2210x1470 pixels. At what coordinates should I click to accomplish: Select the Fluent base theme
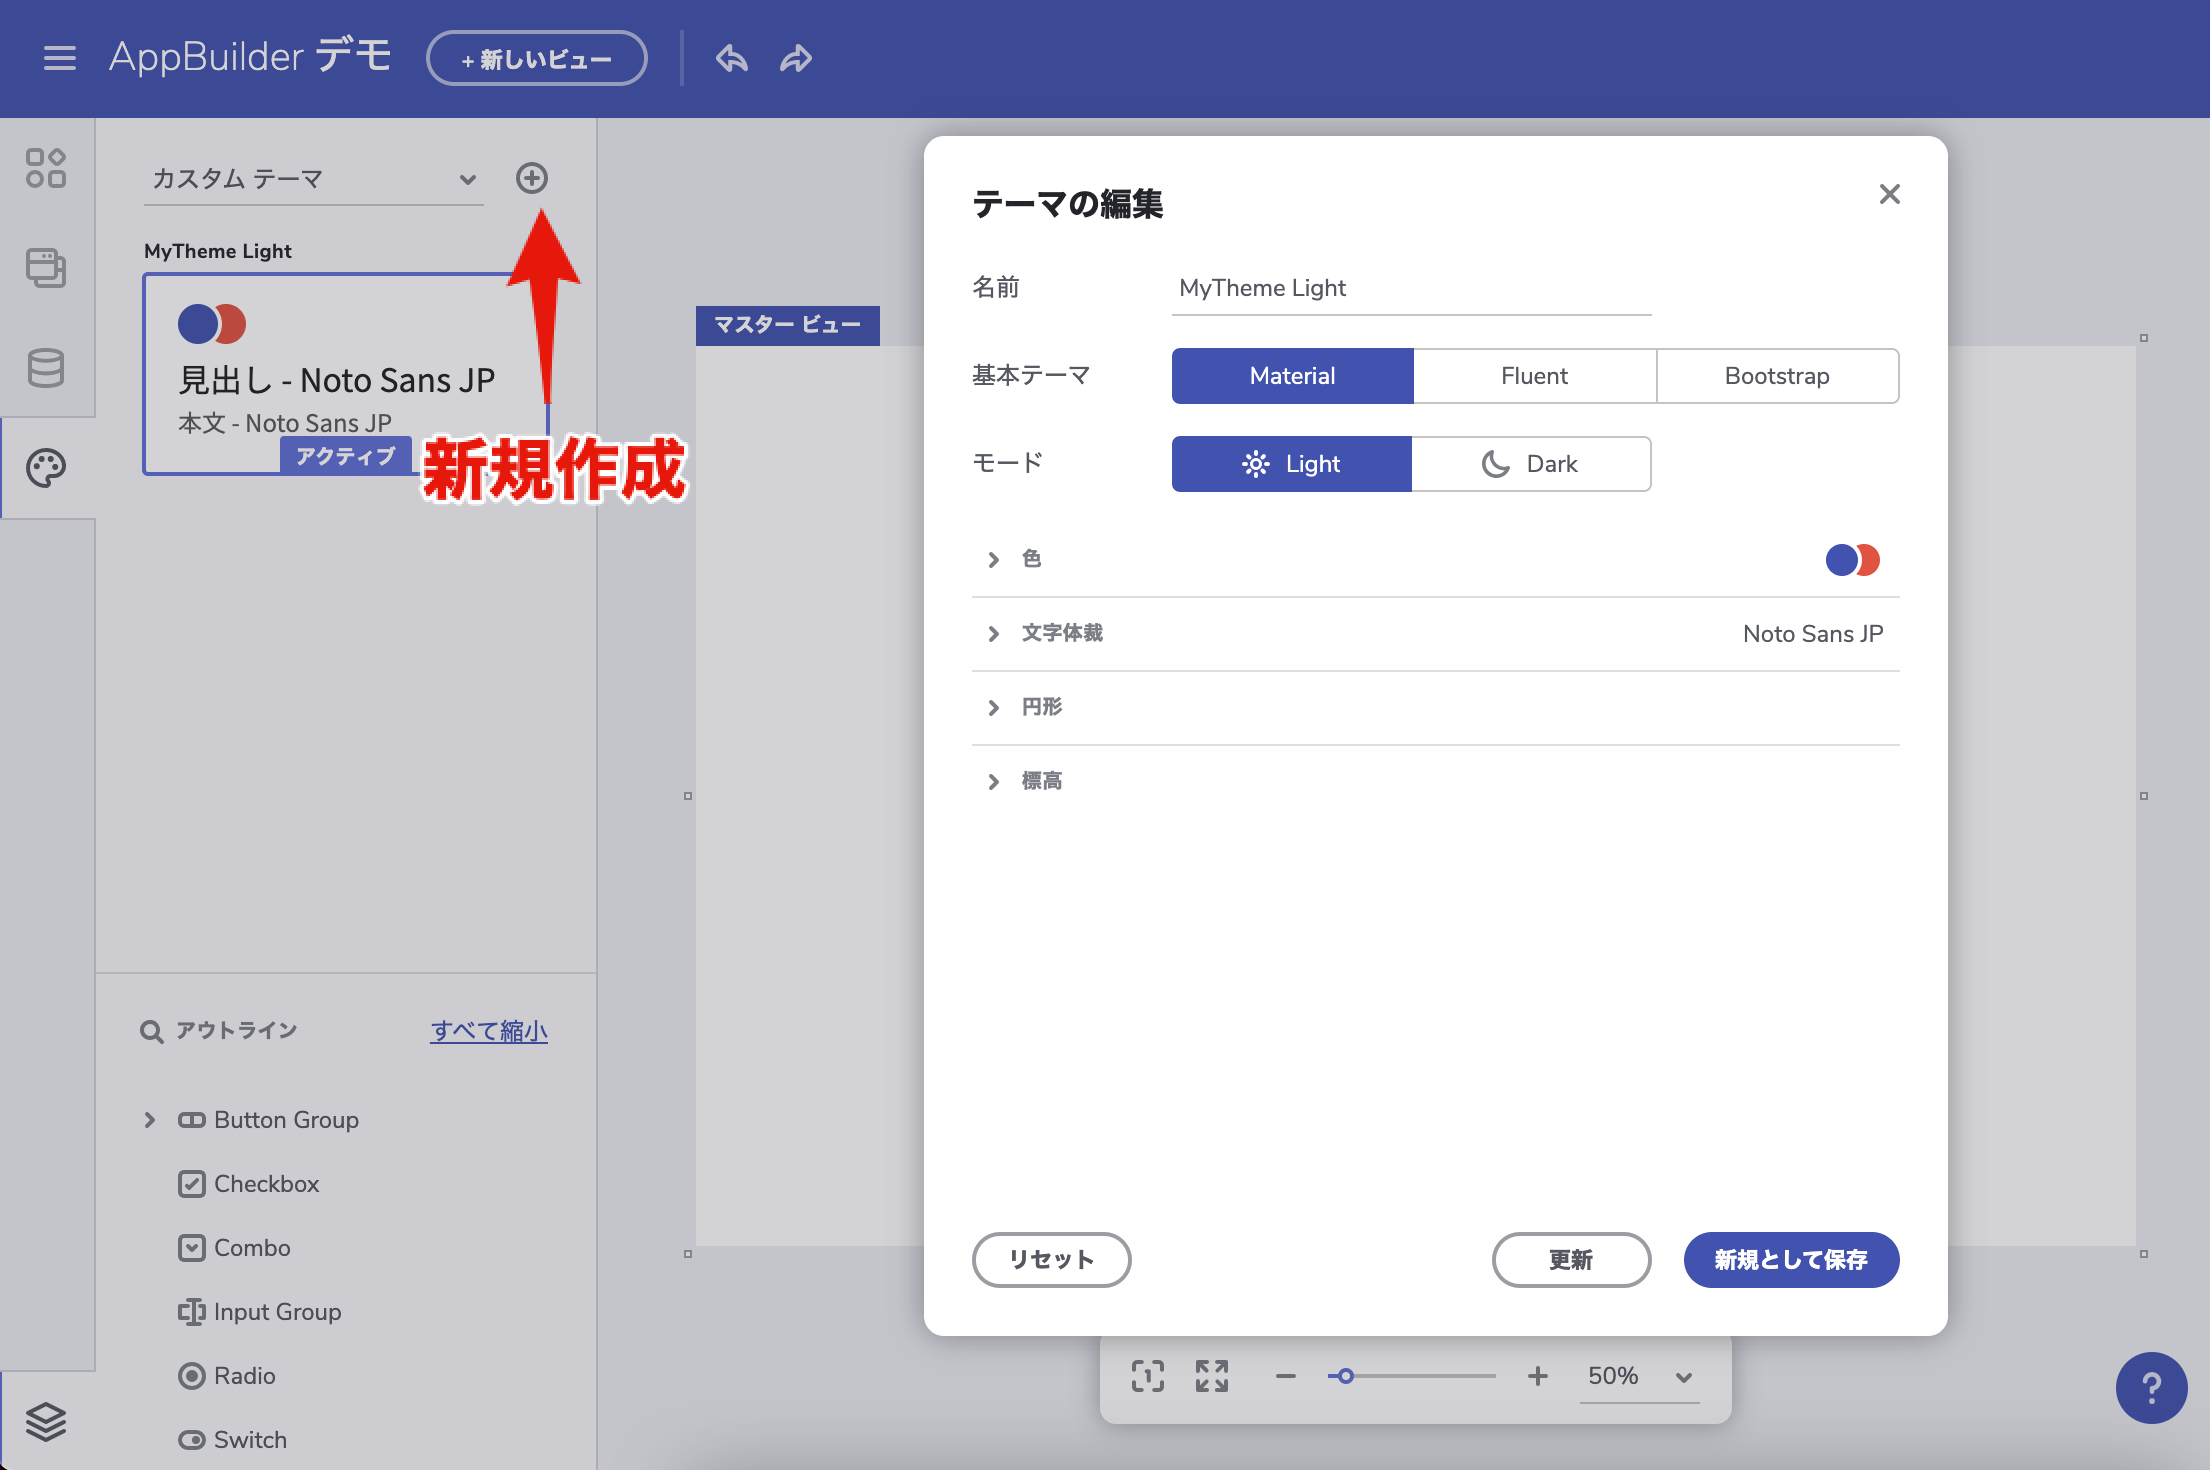tap(1534, 375)
